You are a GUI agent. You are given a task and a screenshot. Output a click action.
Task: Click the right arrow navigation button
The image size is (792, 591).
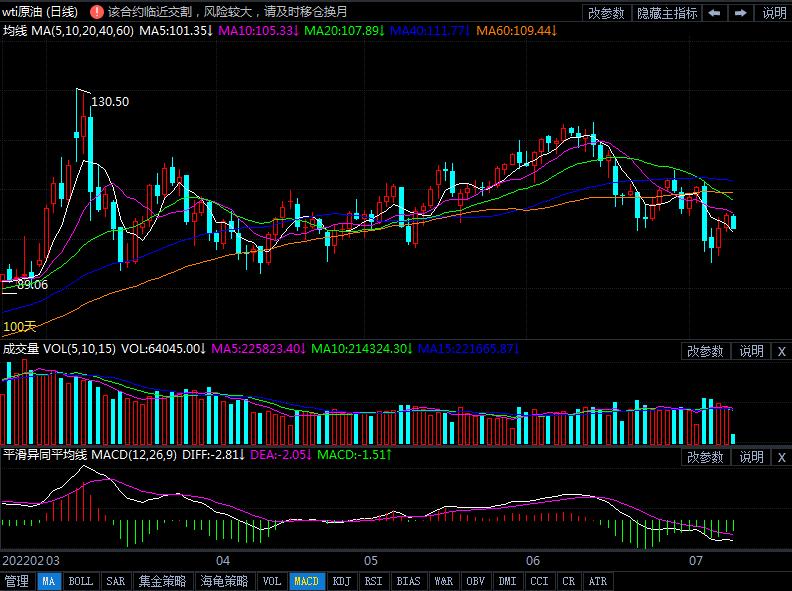click(741, 13)
